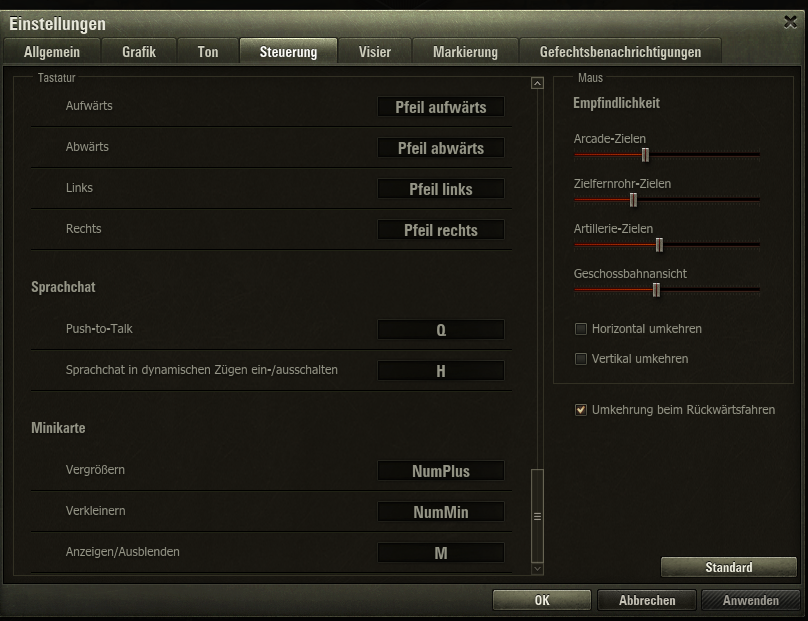Switch to the Grafik tab

tap(139, 52)
